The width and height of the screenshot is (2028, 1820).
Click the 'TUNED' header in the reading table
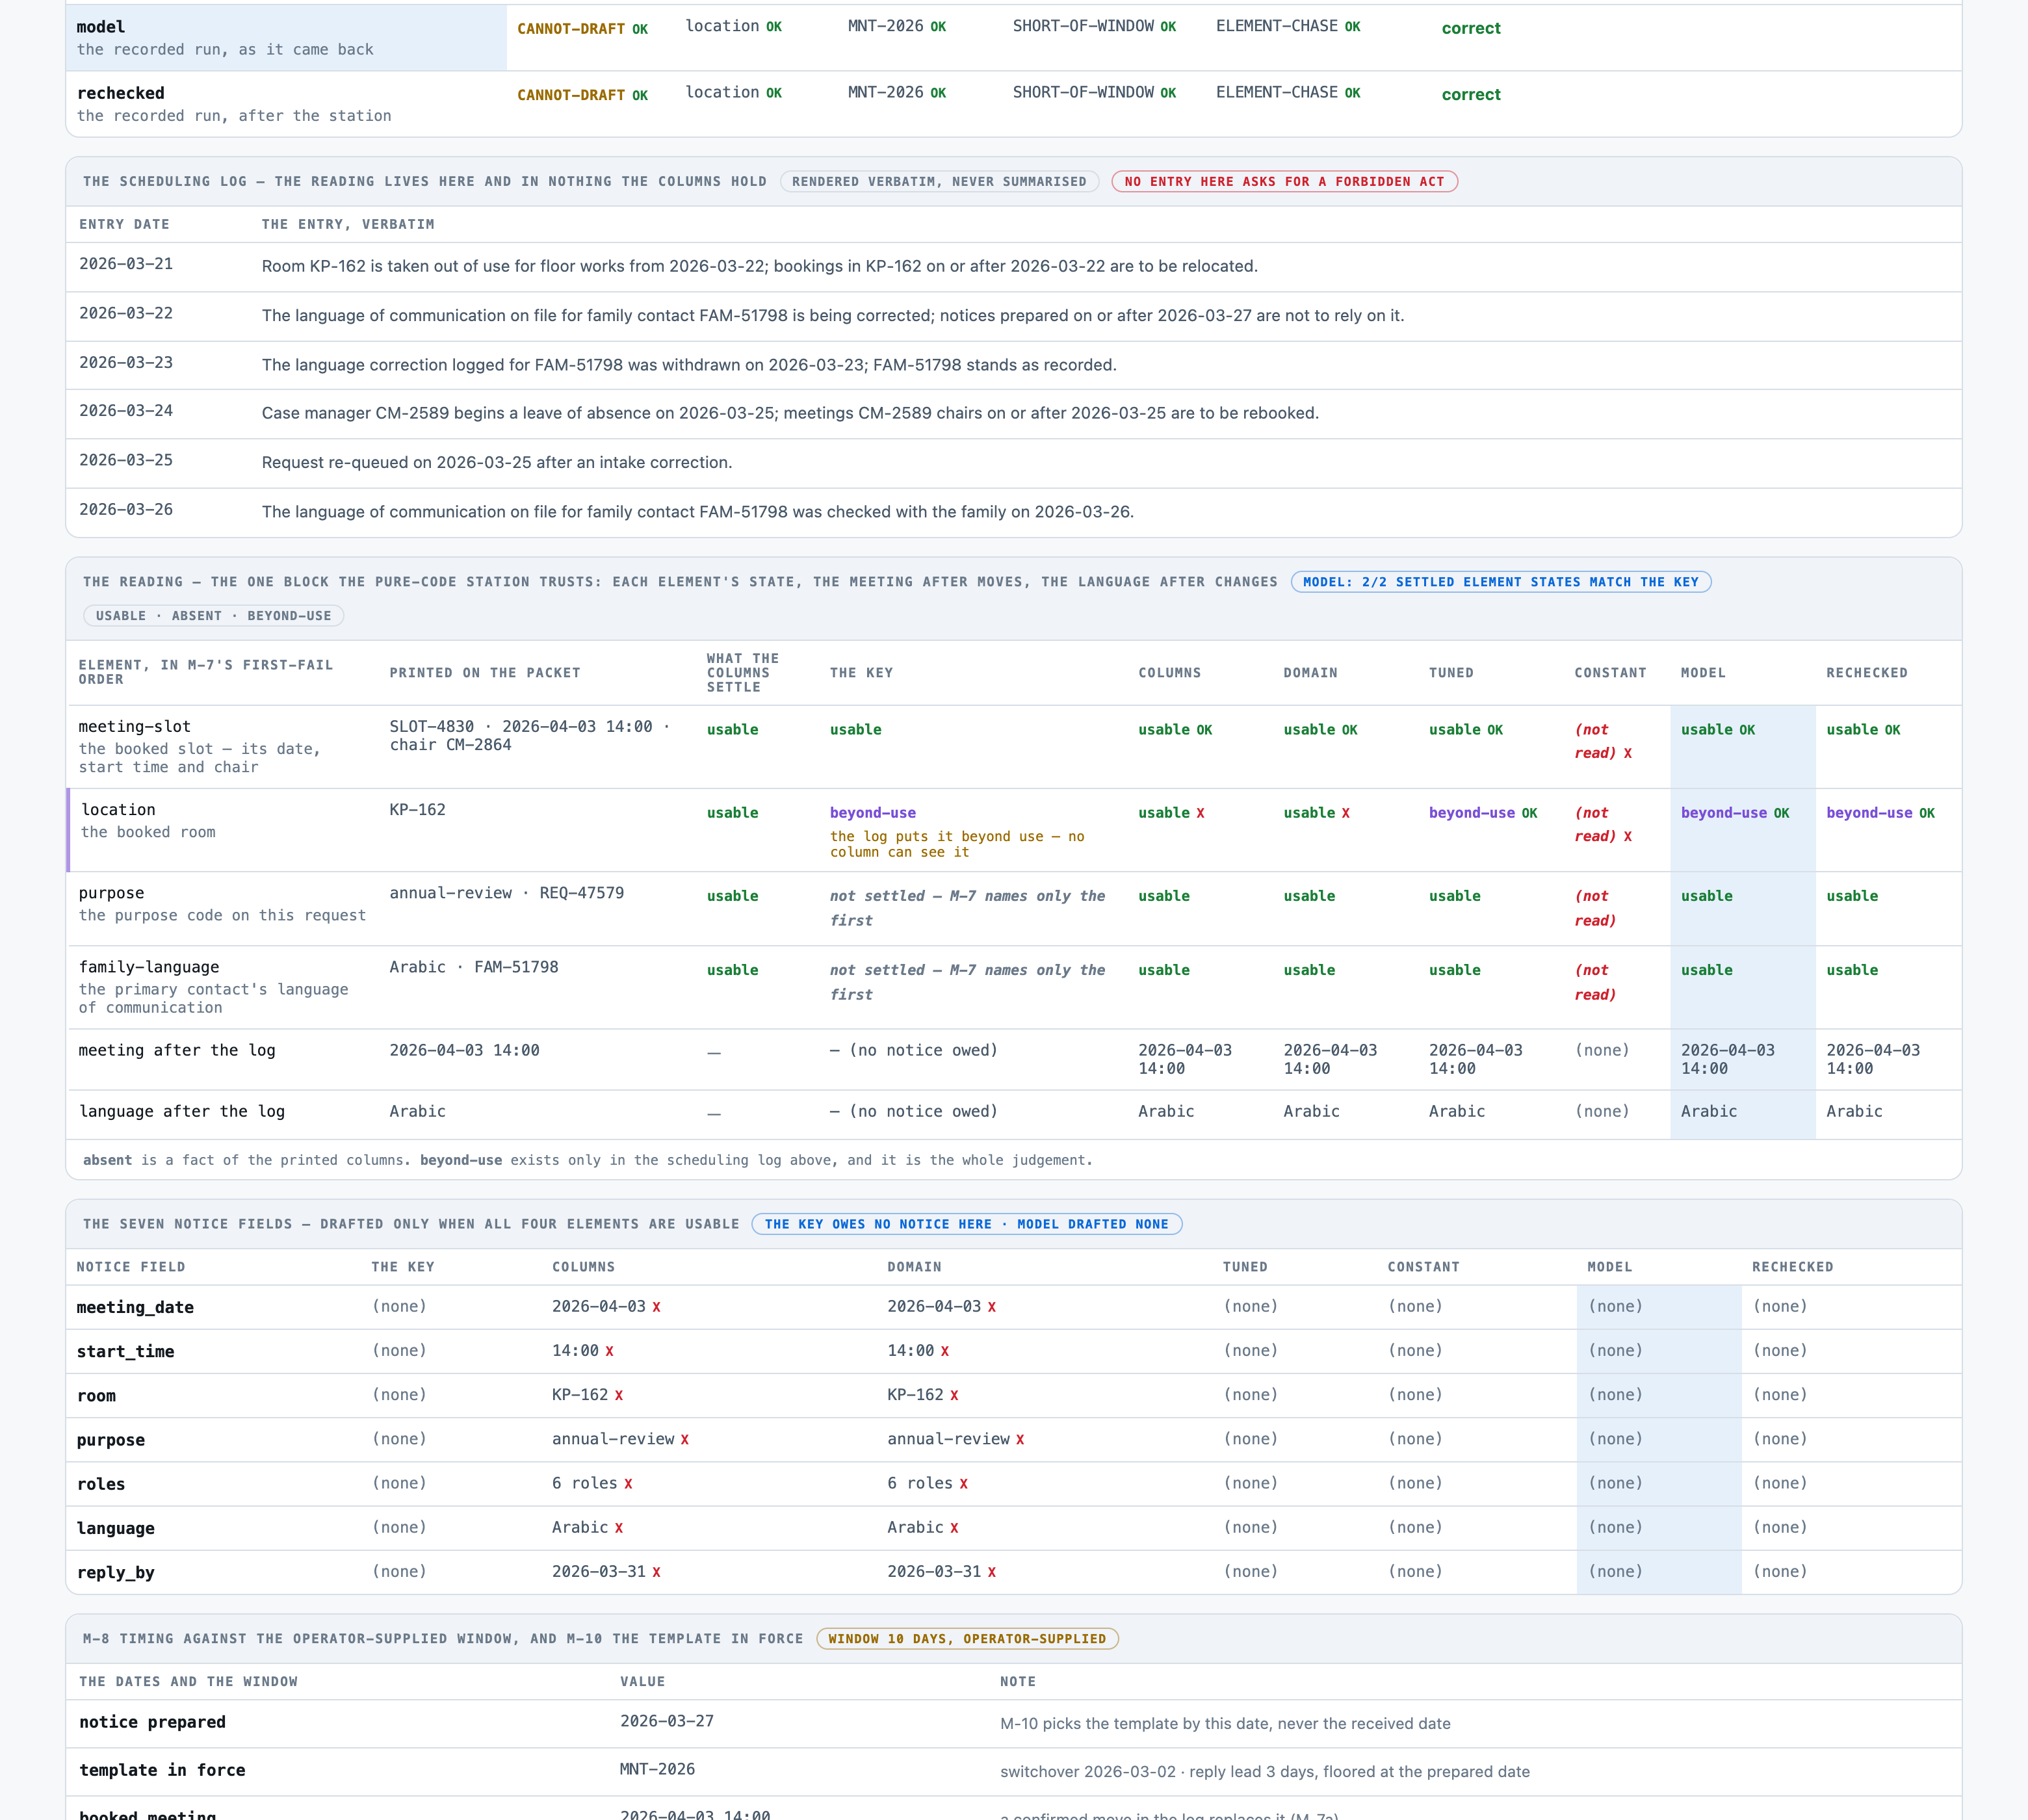click(1451, 673)
